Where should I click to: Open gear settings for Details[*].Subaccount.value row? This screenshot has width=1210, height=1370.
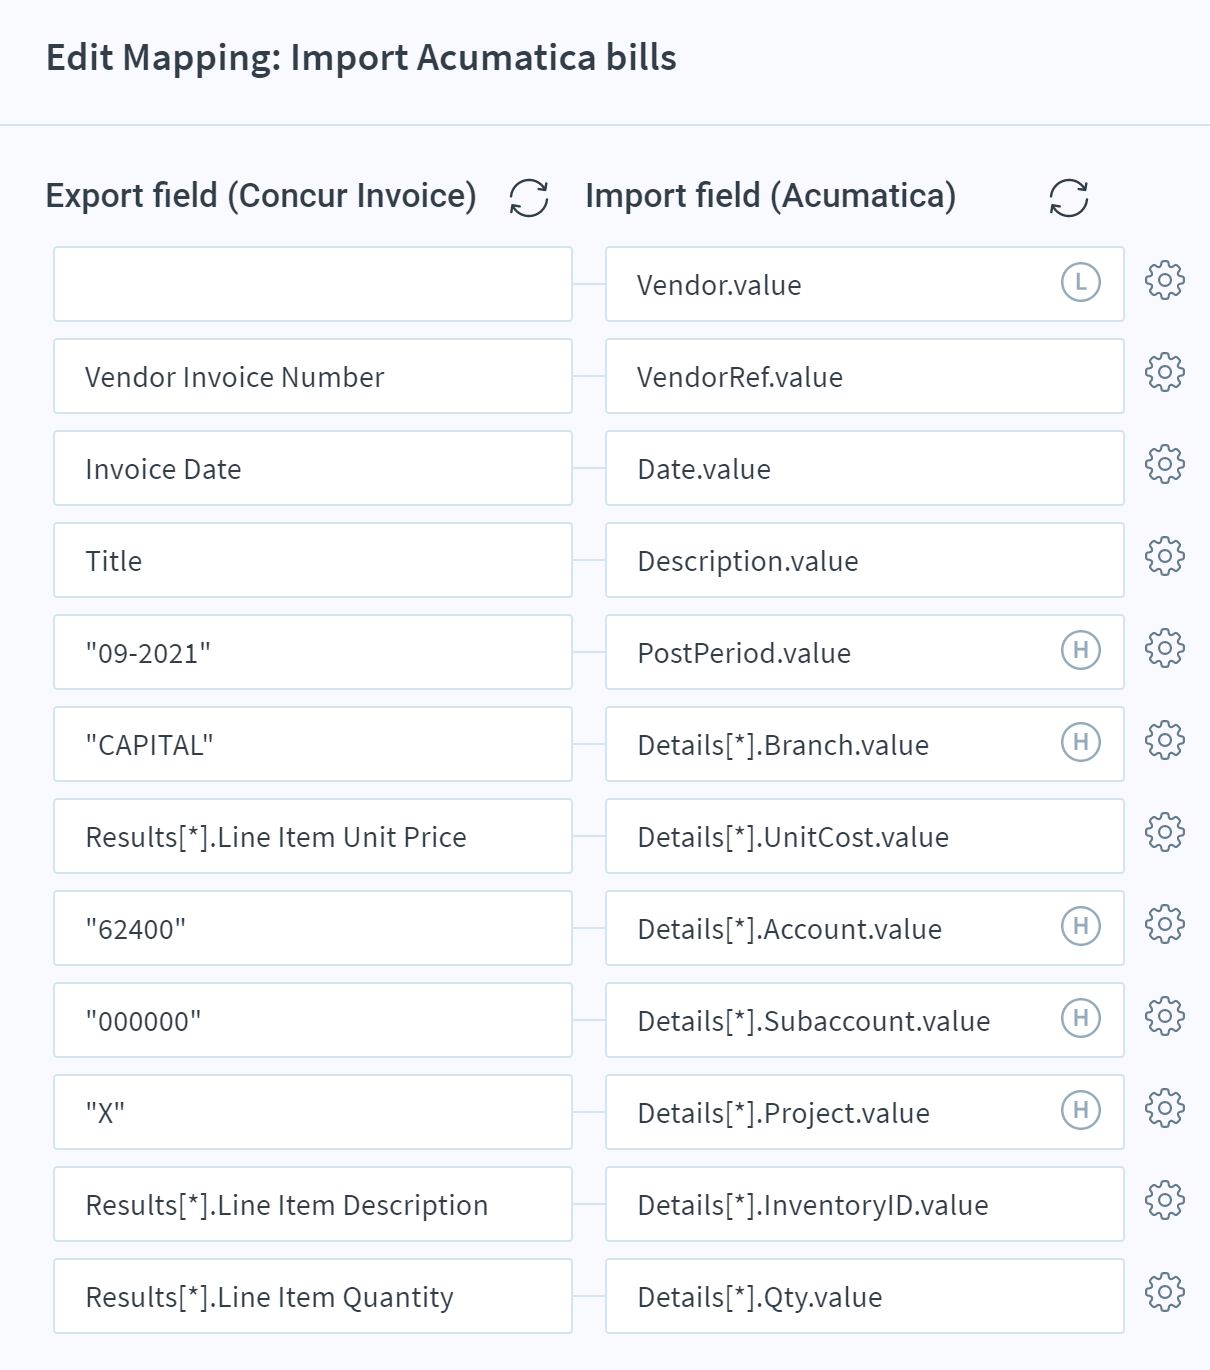point(1165,1017)
